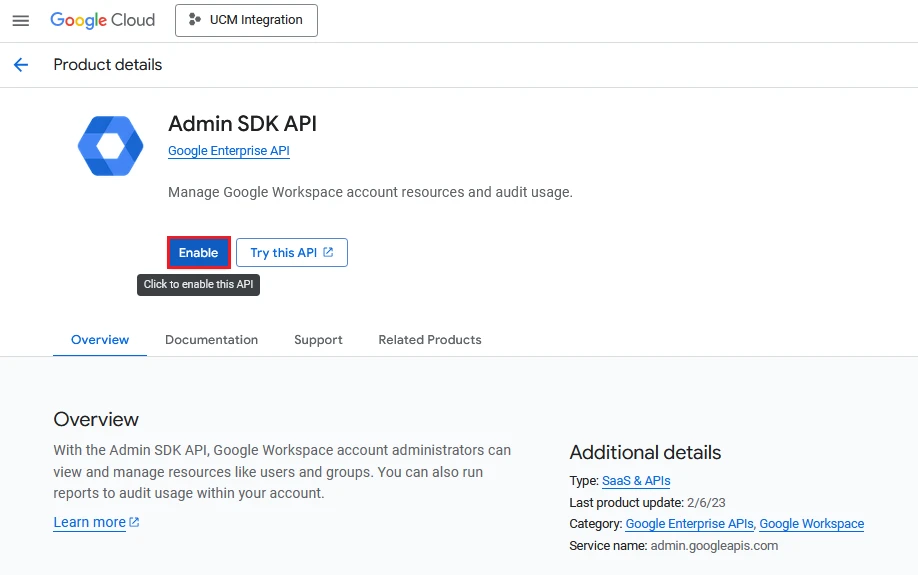918x575 pixels.
Task: Click the Additional details heading
Action: coord(645,452)
